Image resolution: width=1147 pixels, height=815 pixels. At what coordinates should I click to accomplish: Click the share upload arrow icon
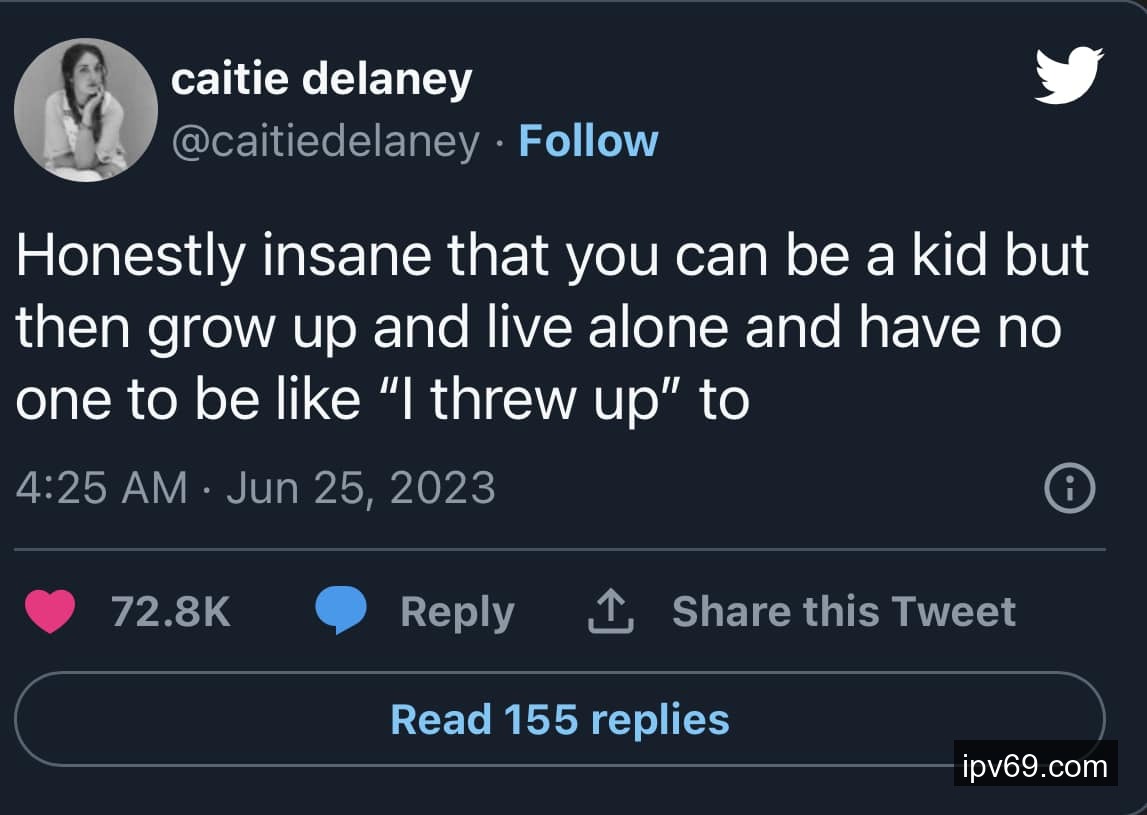click(610, 611)
